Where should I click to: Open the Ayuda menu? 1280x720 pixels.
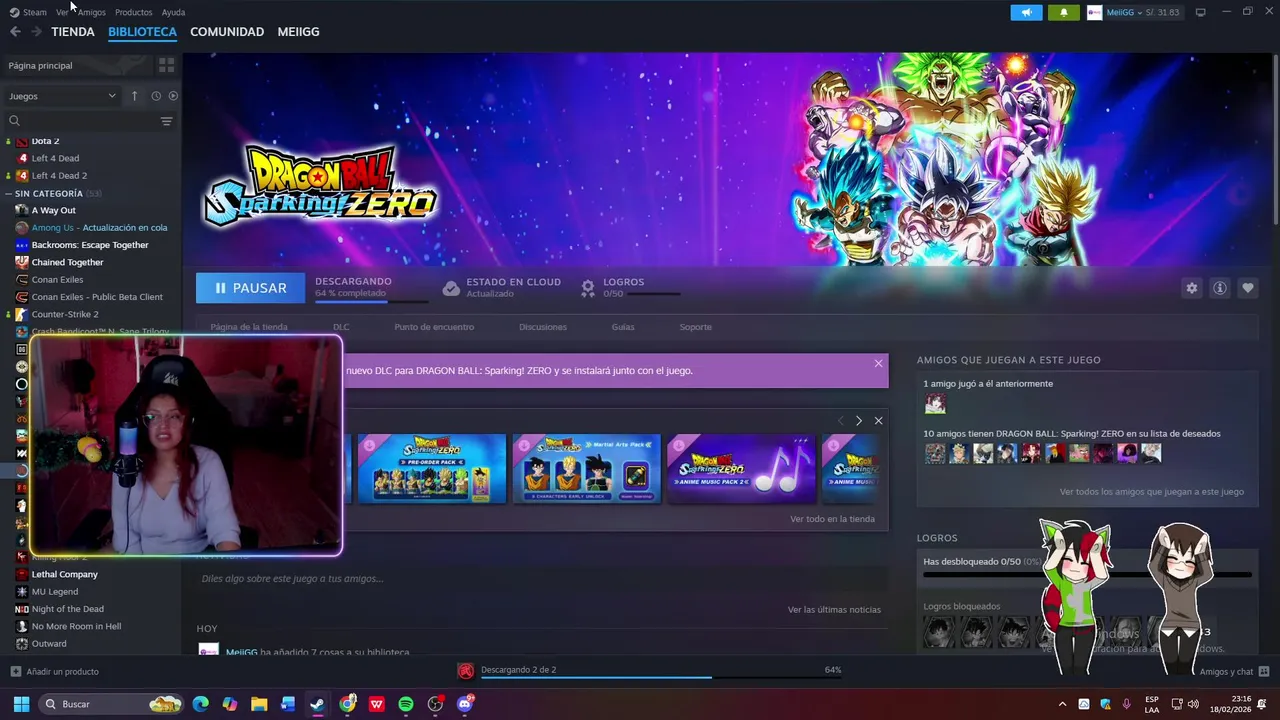point(173,12)
